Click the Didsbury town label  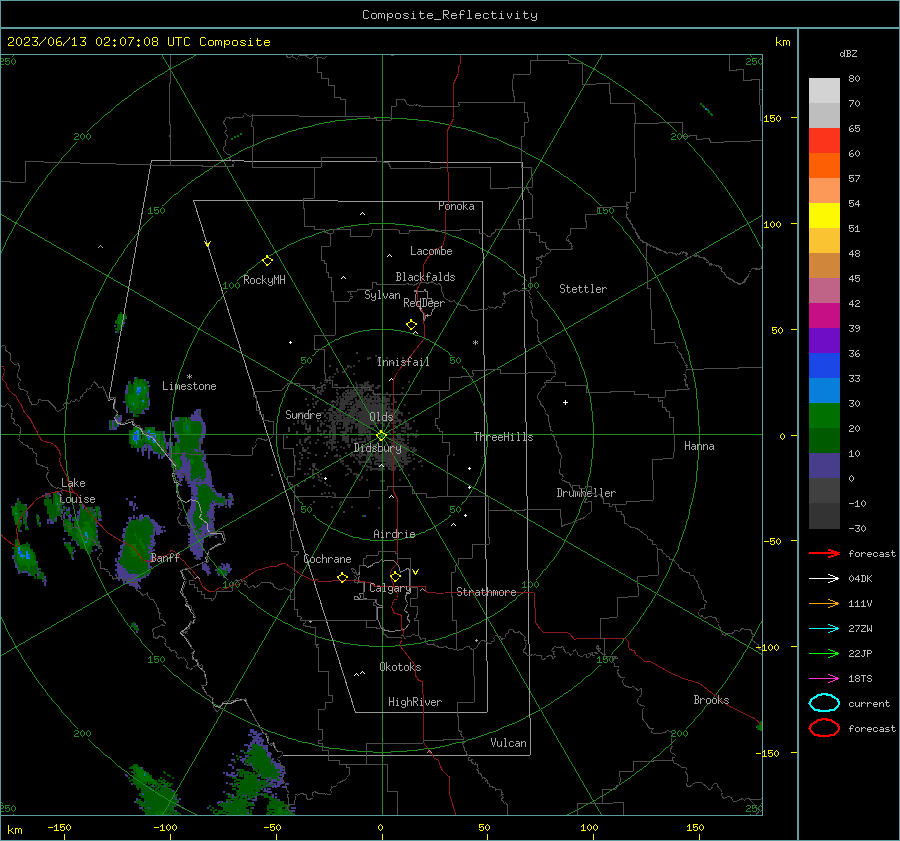tap(378, 448)
